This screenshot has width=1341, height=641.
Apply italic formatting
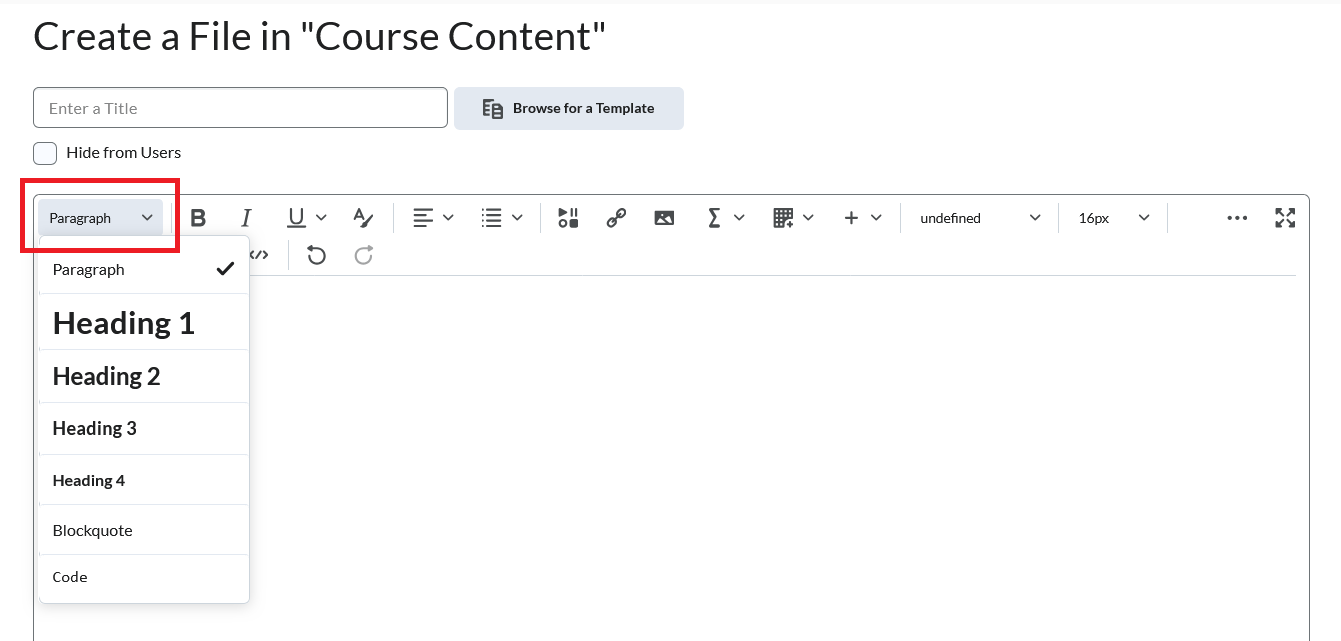pos(246,218)
